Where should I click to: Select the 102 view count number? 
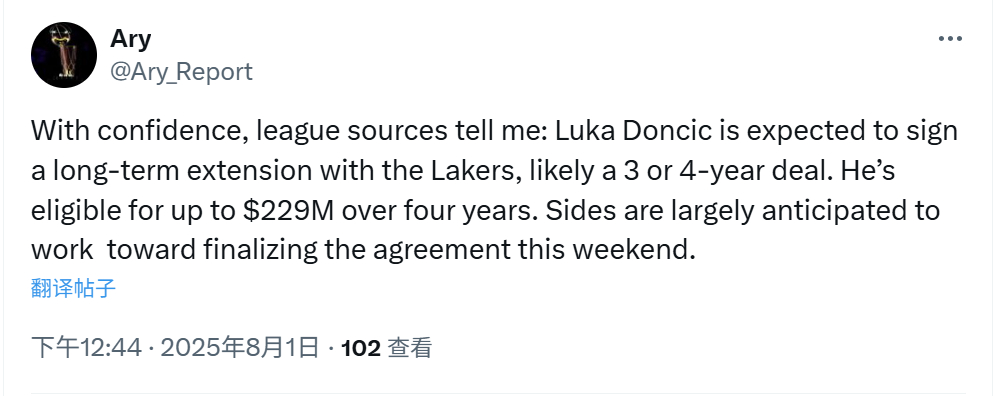(x=361, y=349)
